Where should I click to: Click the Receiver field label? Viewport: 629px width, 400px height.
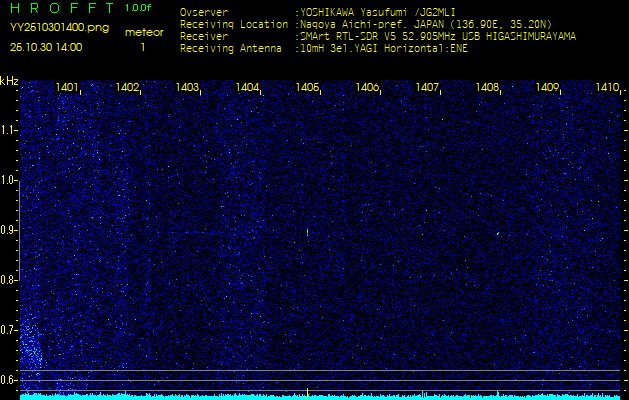(204, 37)
